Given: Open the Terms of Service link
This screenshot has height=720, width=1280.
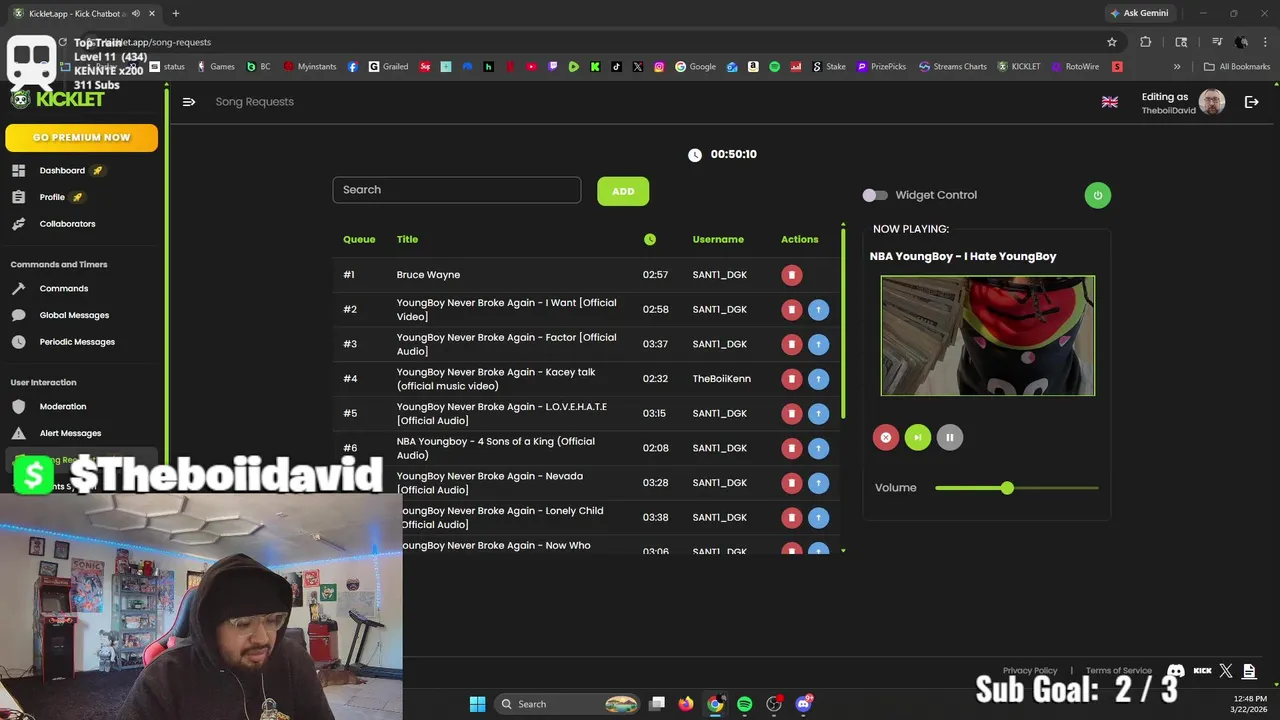Looking at the screenshot, I should [1118, 671].
